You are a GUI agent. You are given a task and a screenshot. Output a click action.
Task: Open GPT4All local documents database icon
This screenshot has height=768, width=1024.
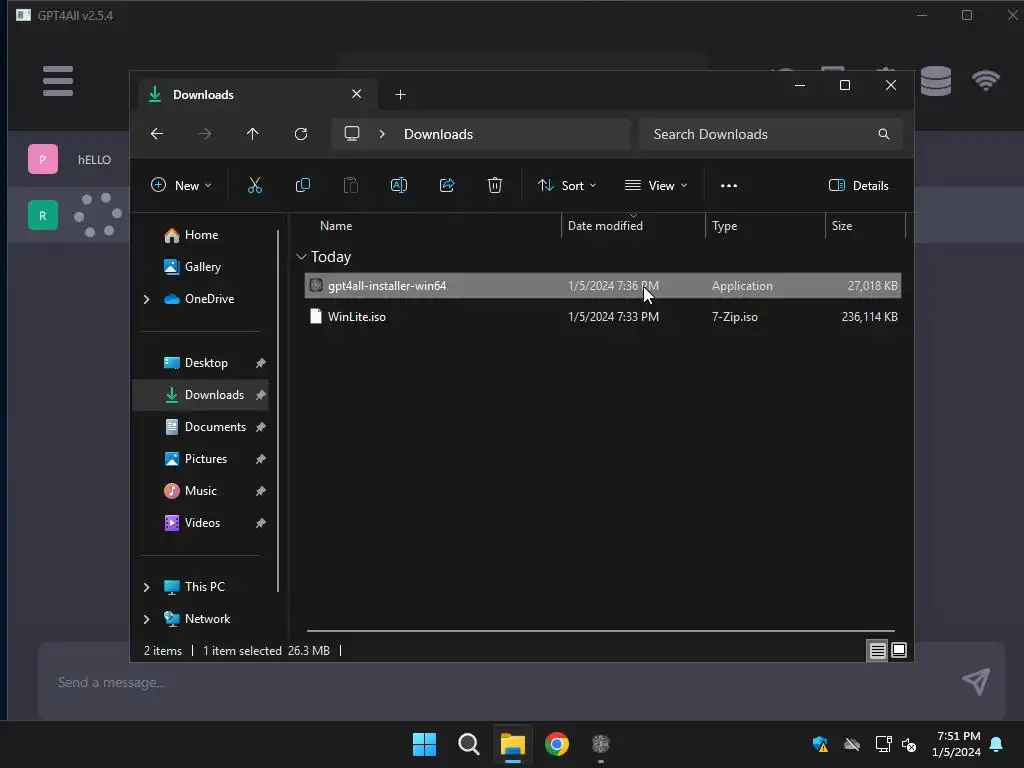click(936, 81)
